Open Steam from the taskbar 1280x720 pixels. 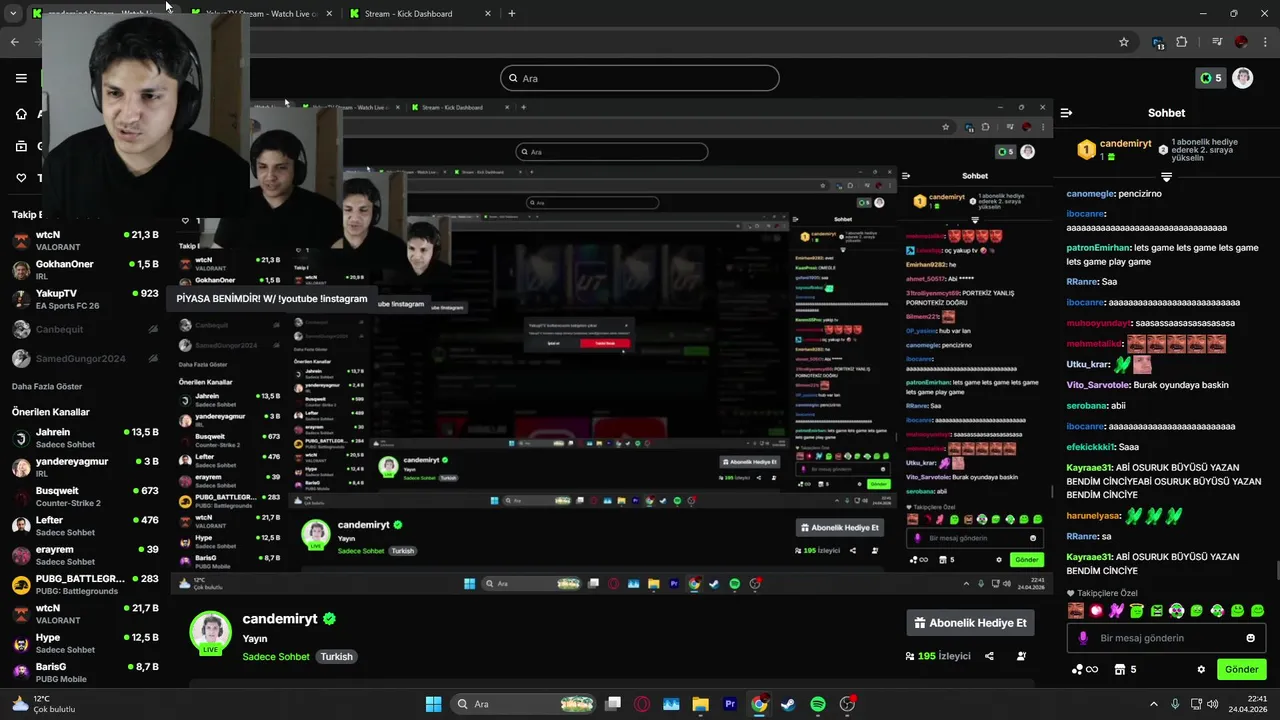coord(788,704)
